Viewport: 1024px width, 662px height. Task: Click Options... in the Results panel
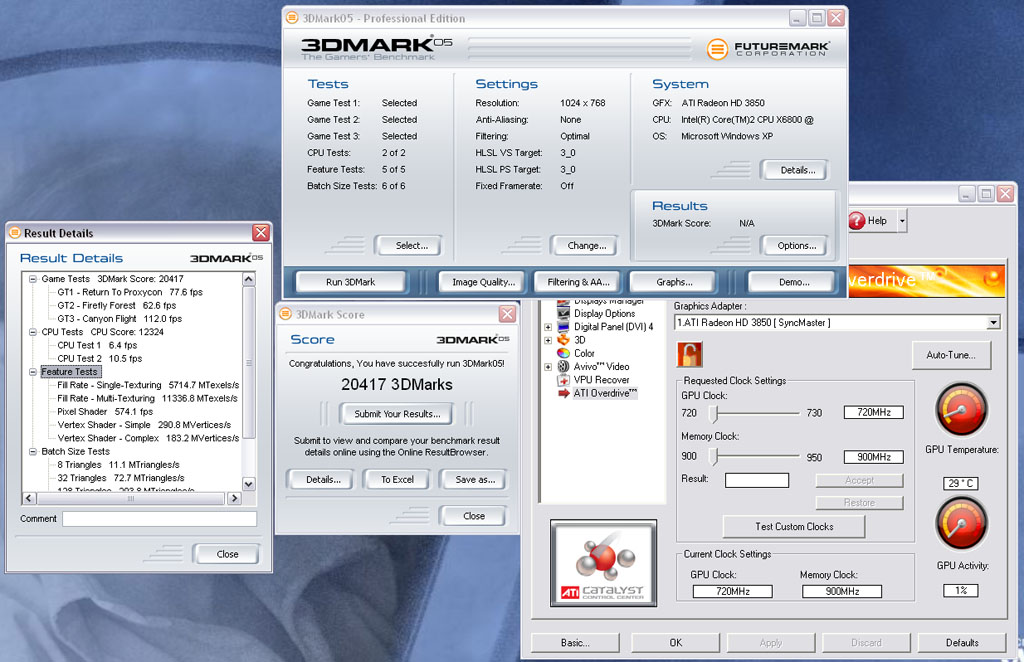[796, 245]
